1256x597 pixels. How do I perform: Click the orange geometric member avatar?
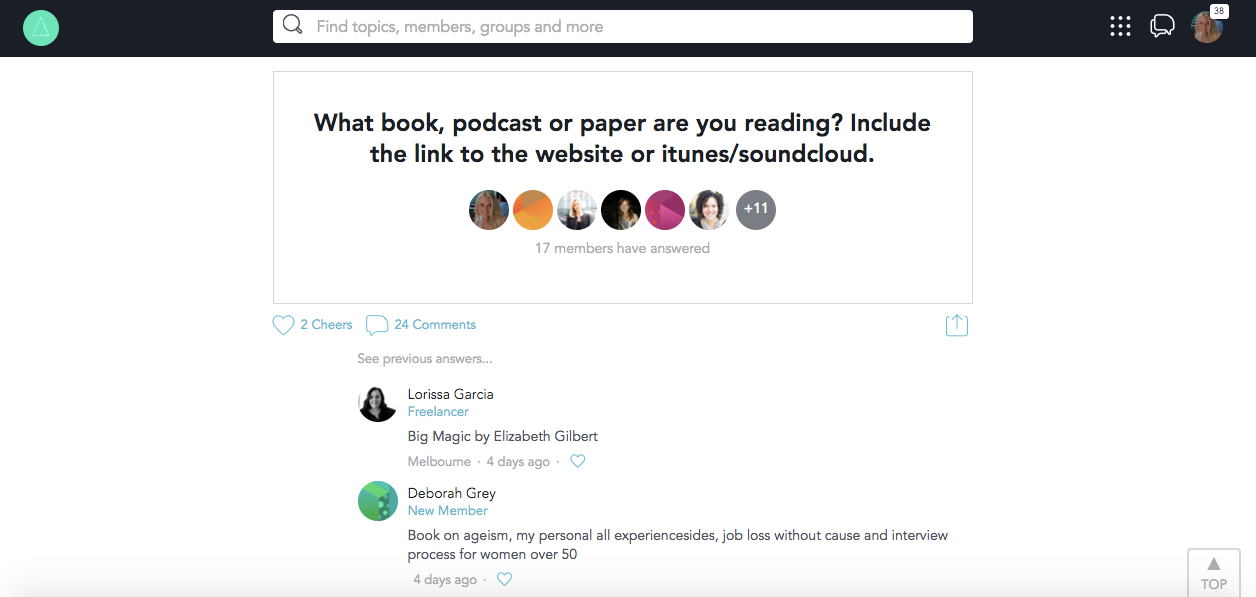[x=533, y=210]
